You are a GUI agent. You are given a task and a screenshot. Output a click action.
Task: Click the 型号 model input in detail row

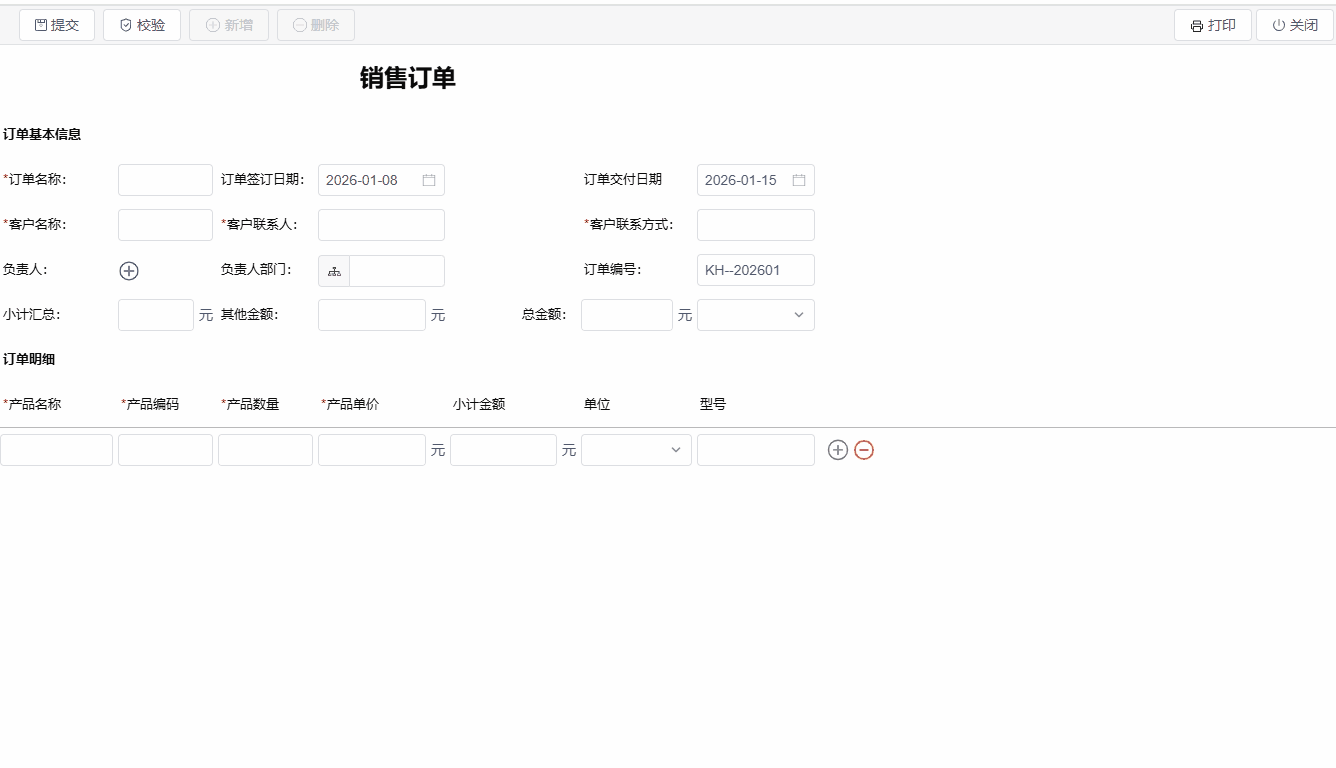(755, 450)
